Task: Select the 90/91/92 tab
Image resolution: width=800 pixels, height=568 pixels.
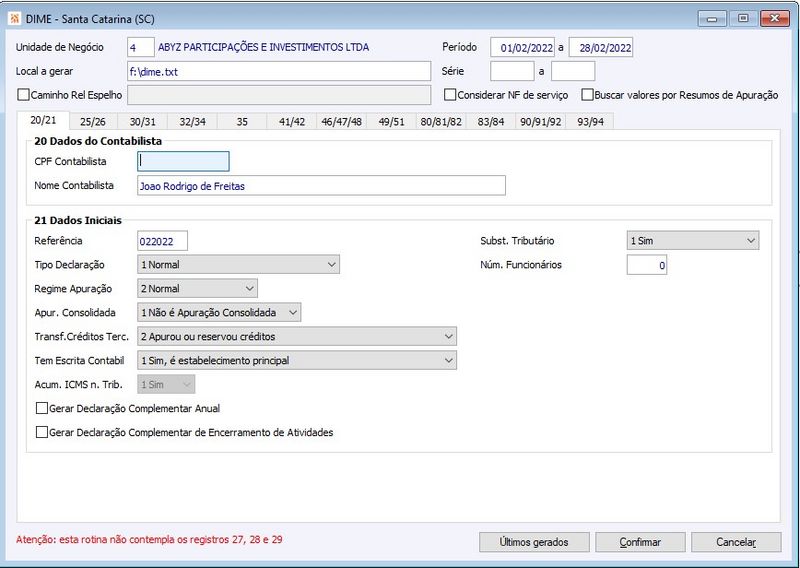Action: [x=540, y=121]
